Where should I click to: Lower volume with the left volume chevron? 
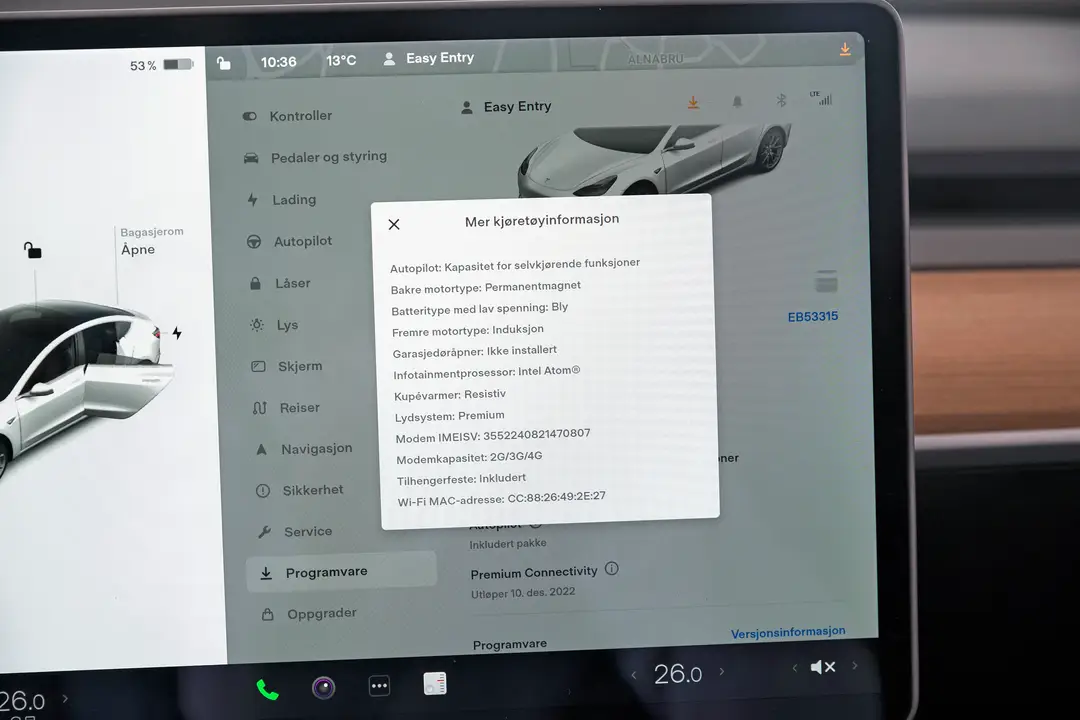pyautogui.click(x=794, y=668)
